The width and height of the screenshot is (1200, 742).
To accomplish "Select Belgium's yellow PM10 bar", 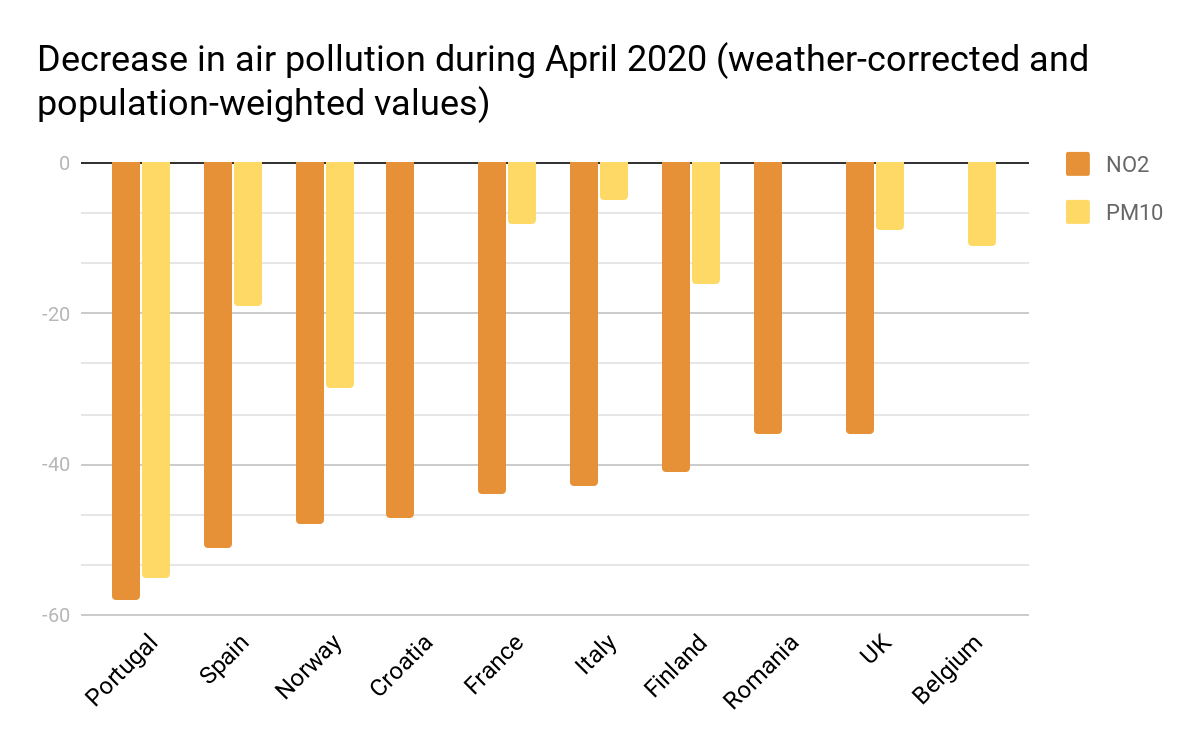I will point(982,203).
